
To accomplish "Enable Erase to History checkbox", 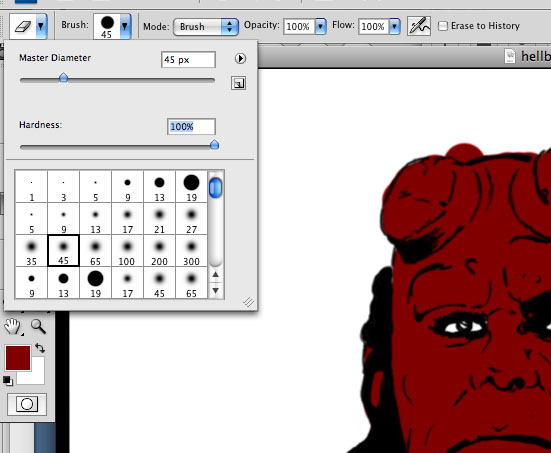I will pyautogui.click(x=443, y=26).
